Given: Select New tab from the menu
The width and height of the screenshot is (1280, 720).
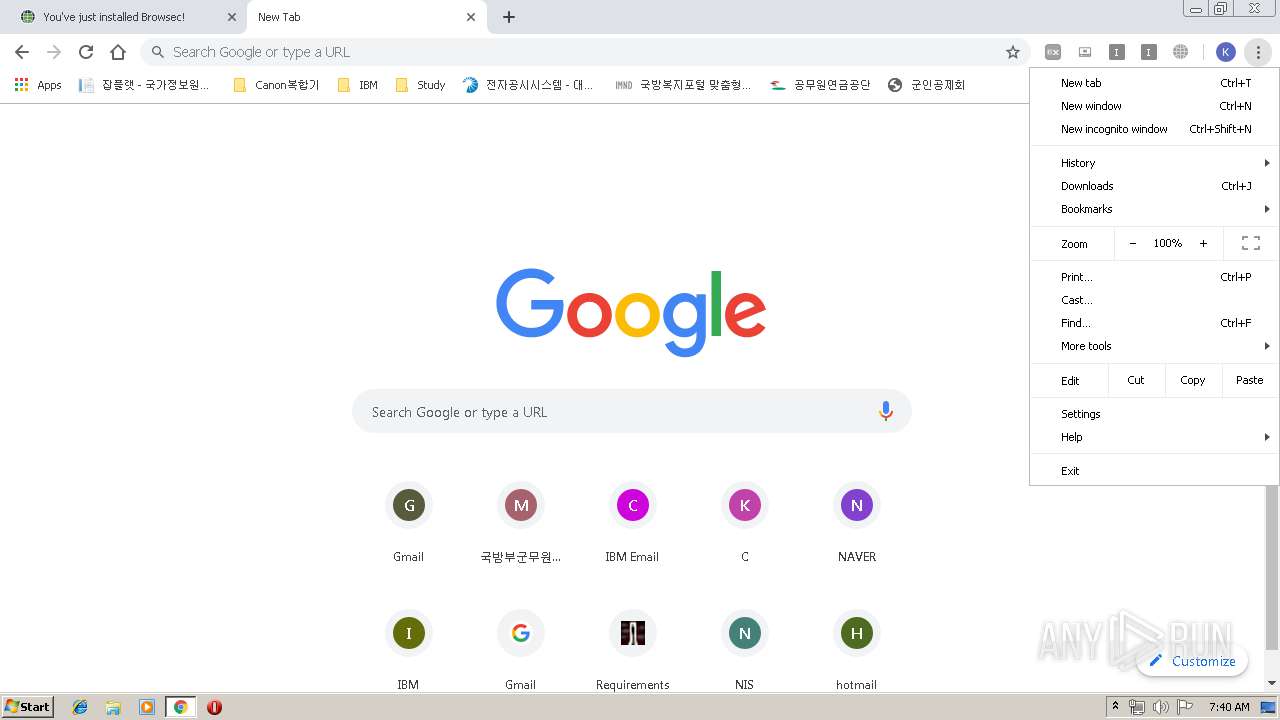Looking at the screenshot, I should (x=1154, y=83).
